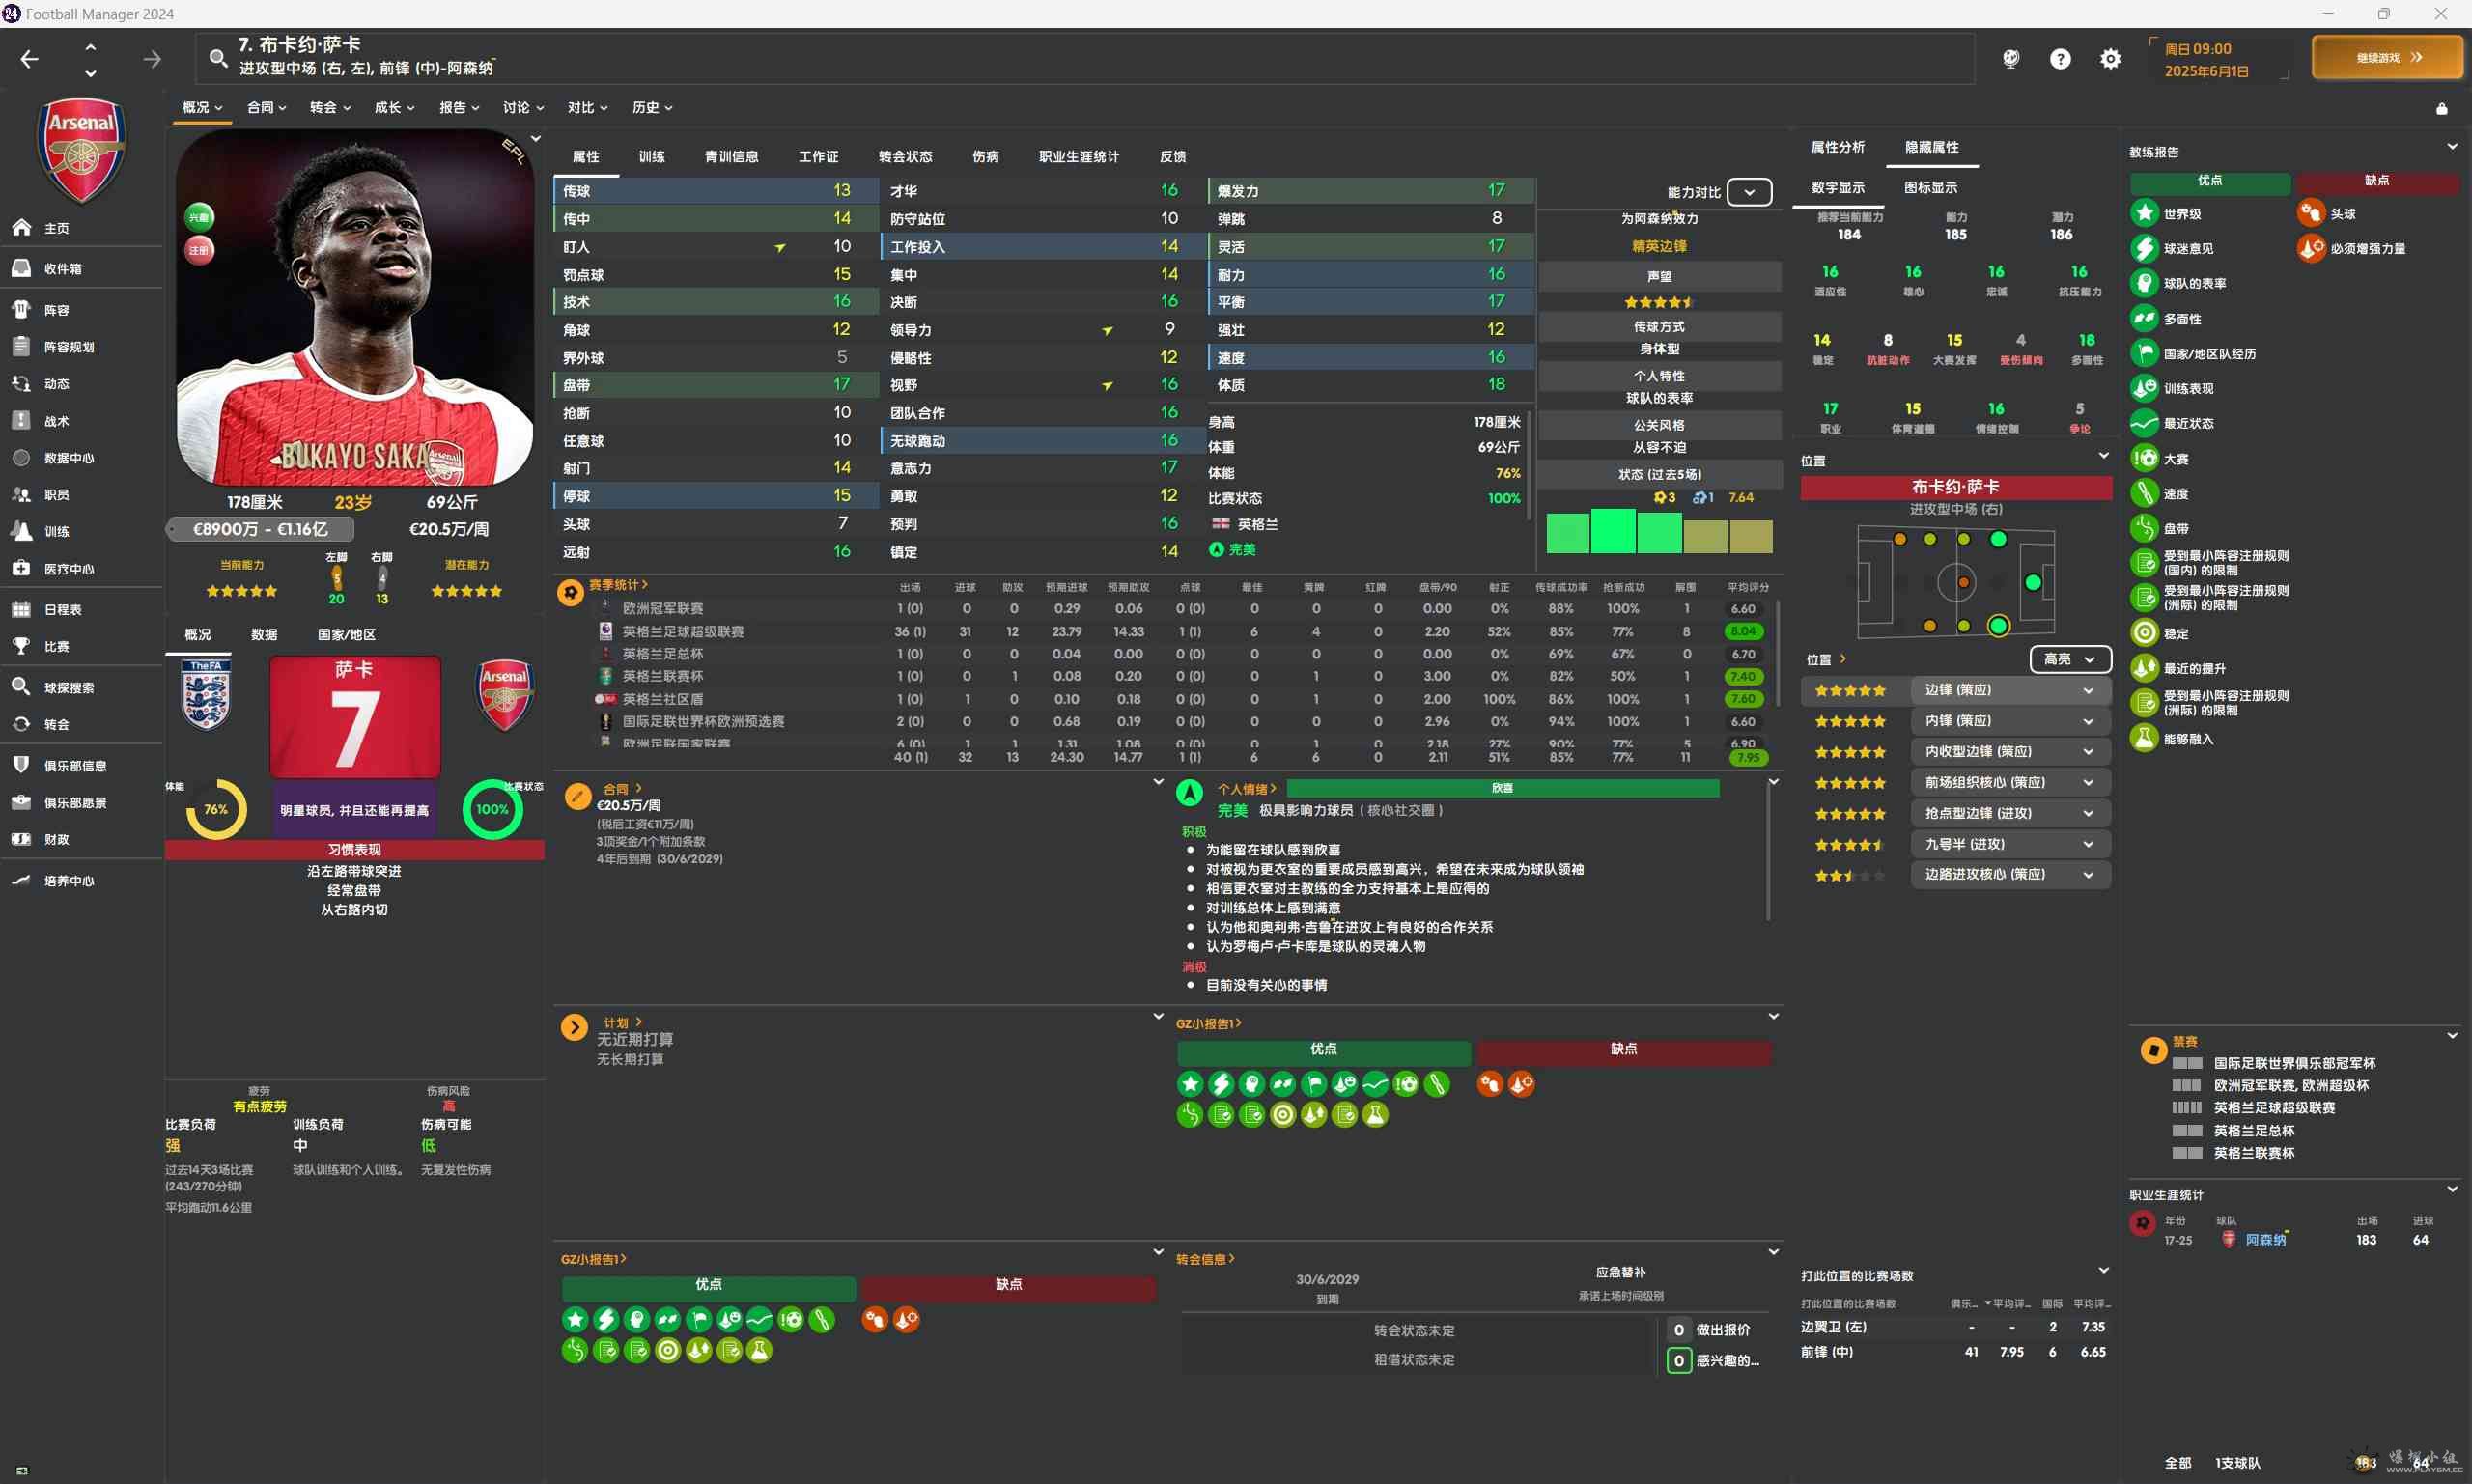The image size is (2472, 1484).
Task: Select the 数据 tab under player photo
Action: coord(264,634)
